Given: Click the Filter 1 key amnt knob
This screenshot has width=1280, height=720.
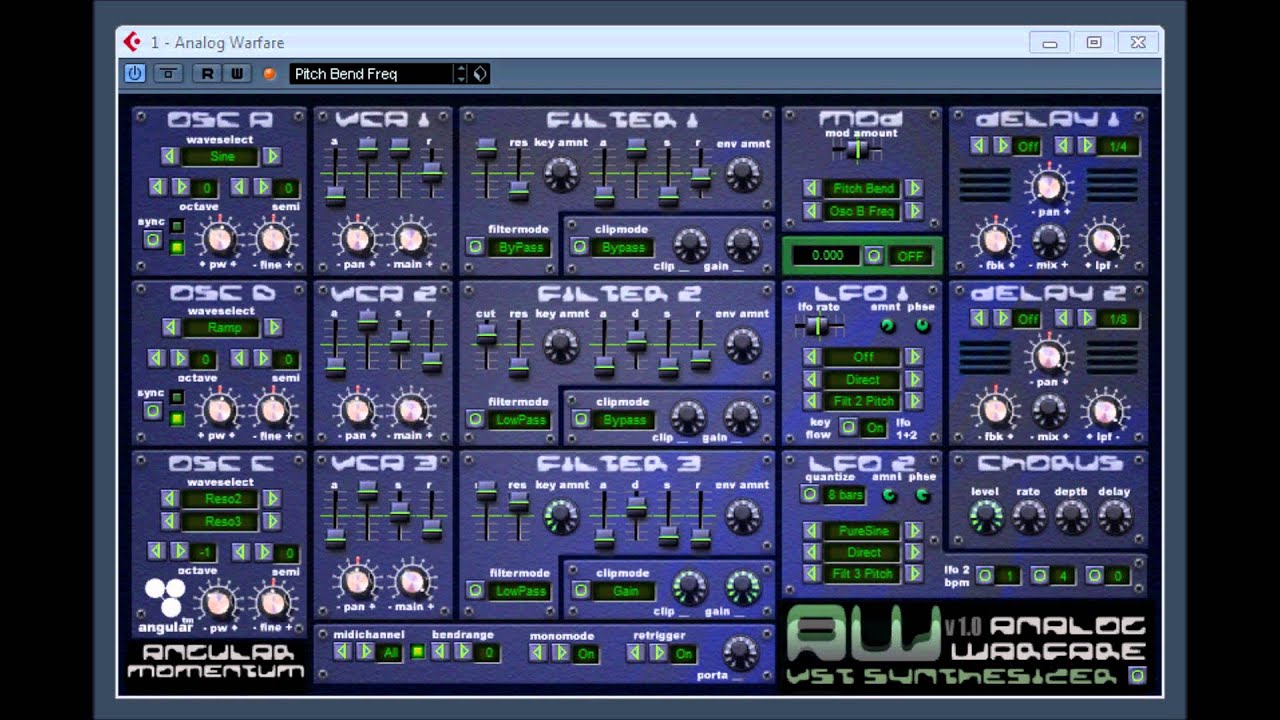Looking at the screenshot, I should pyautogui.click(x=561, y=176).
